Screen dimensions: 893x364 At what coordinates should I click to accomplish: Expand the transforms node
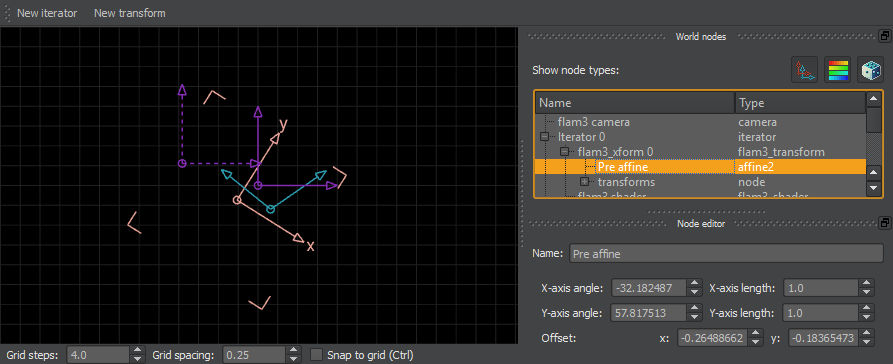point(584,182)
